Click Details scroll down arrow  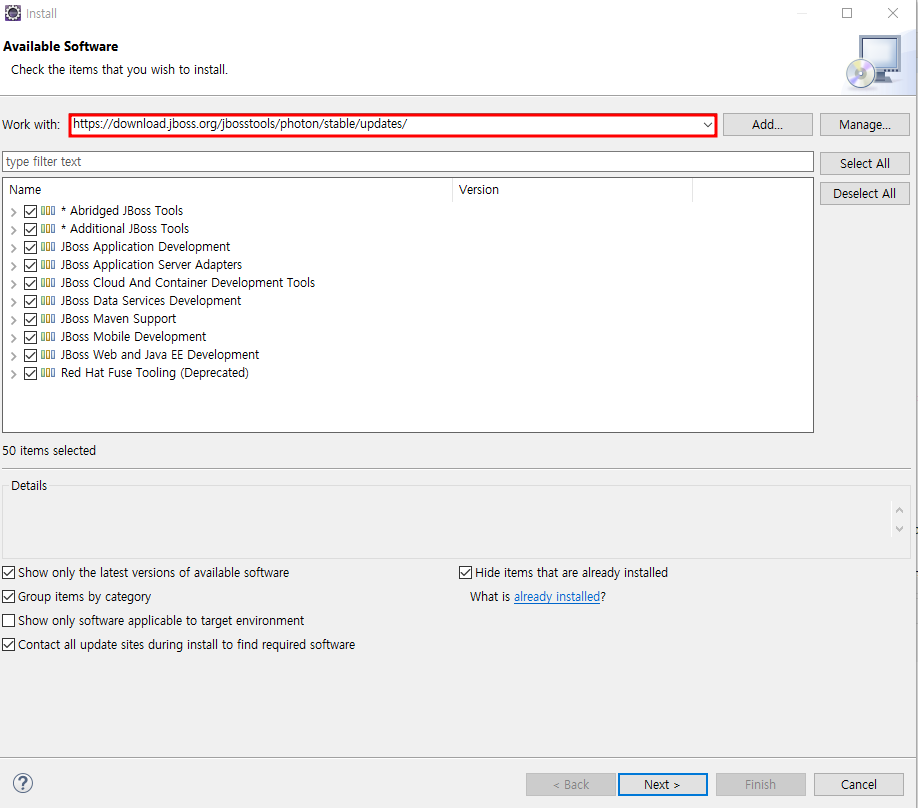pyautogui.click(x=899, y=529)
